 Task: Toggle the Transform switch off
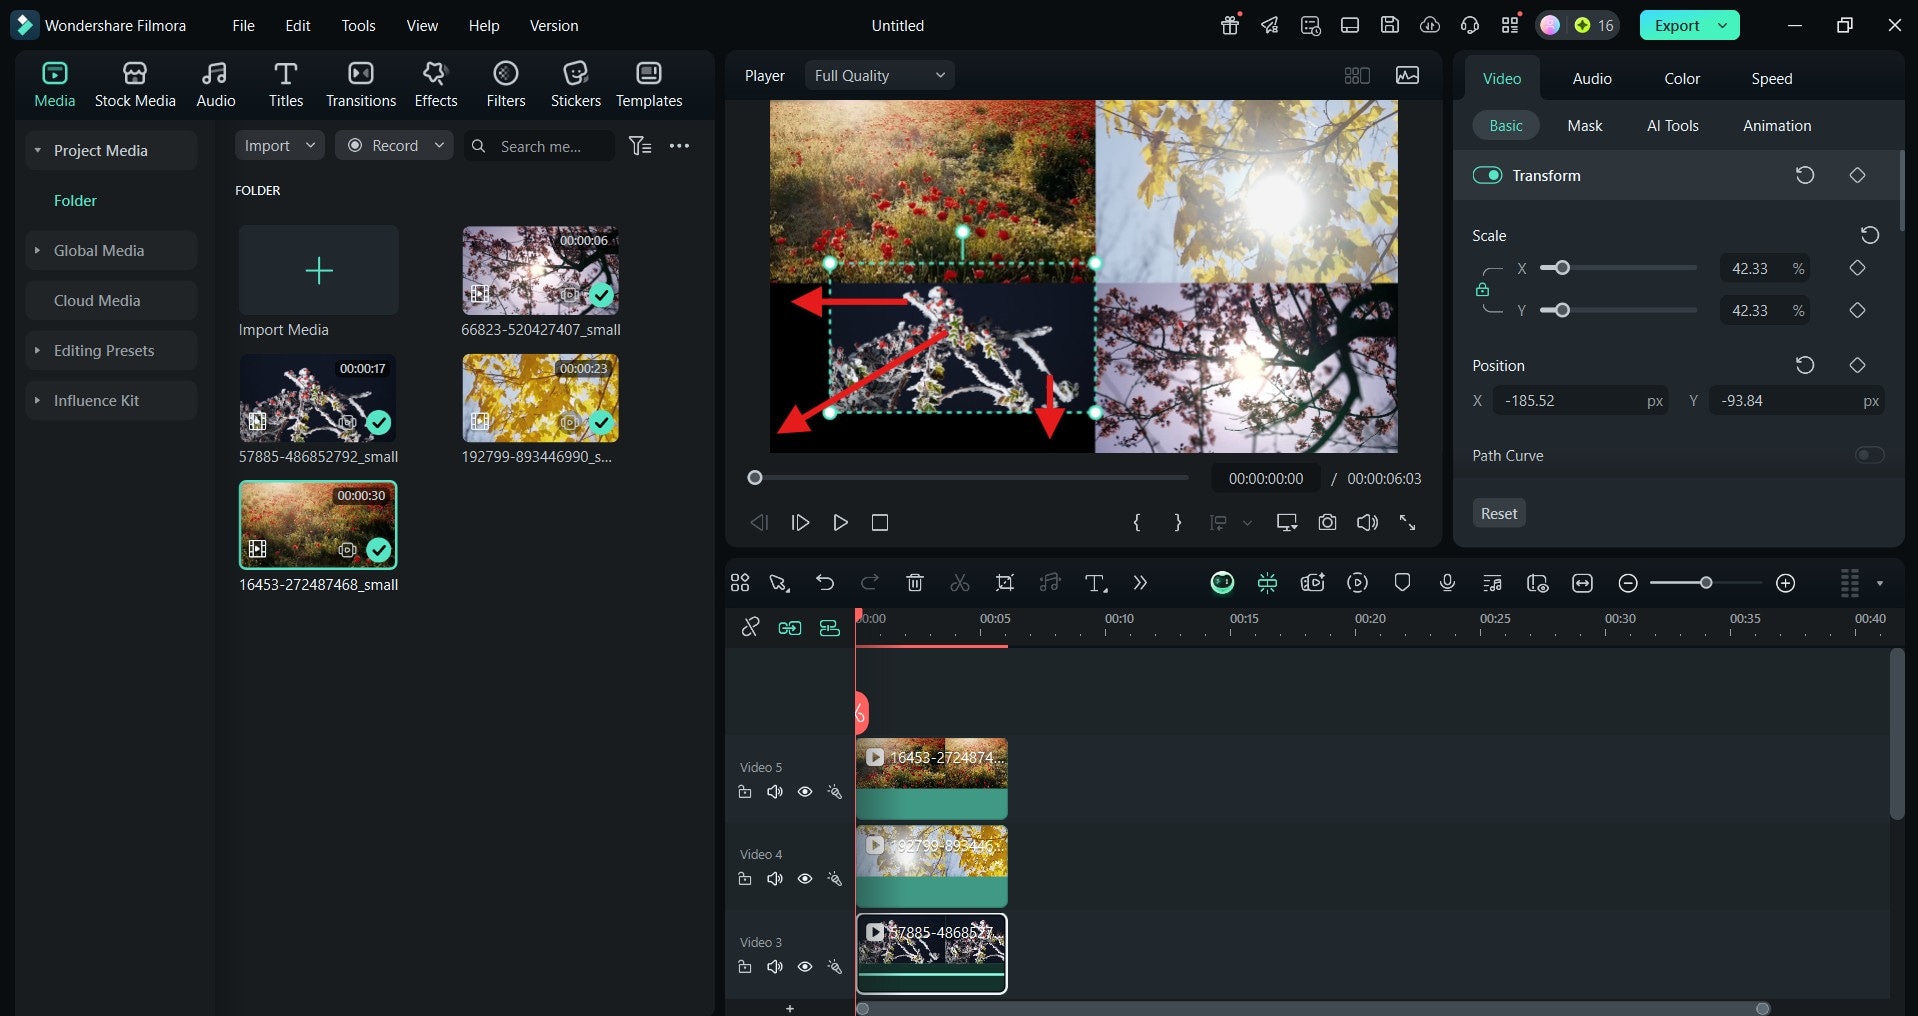click(1487, 175)
